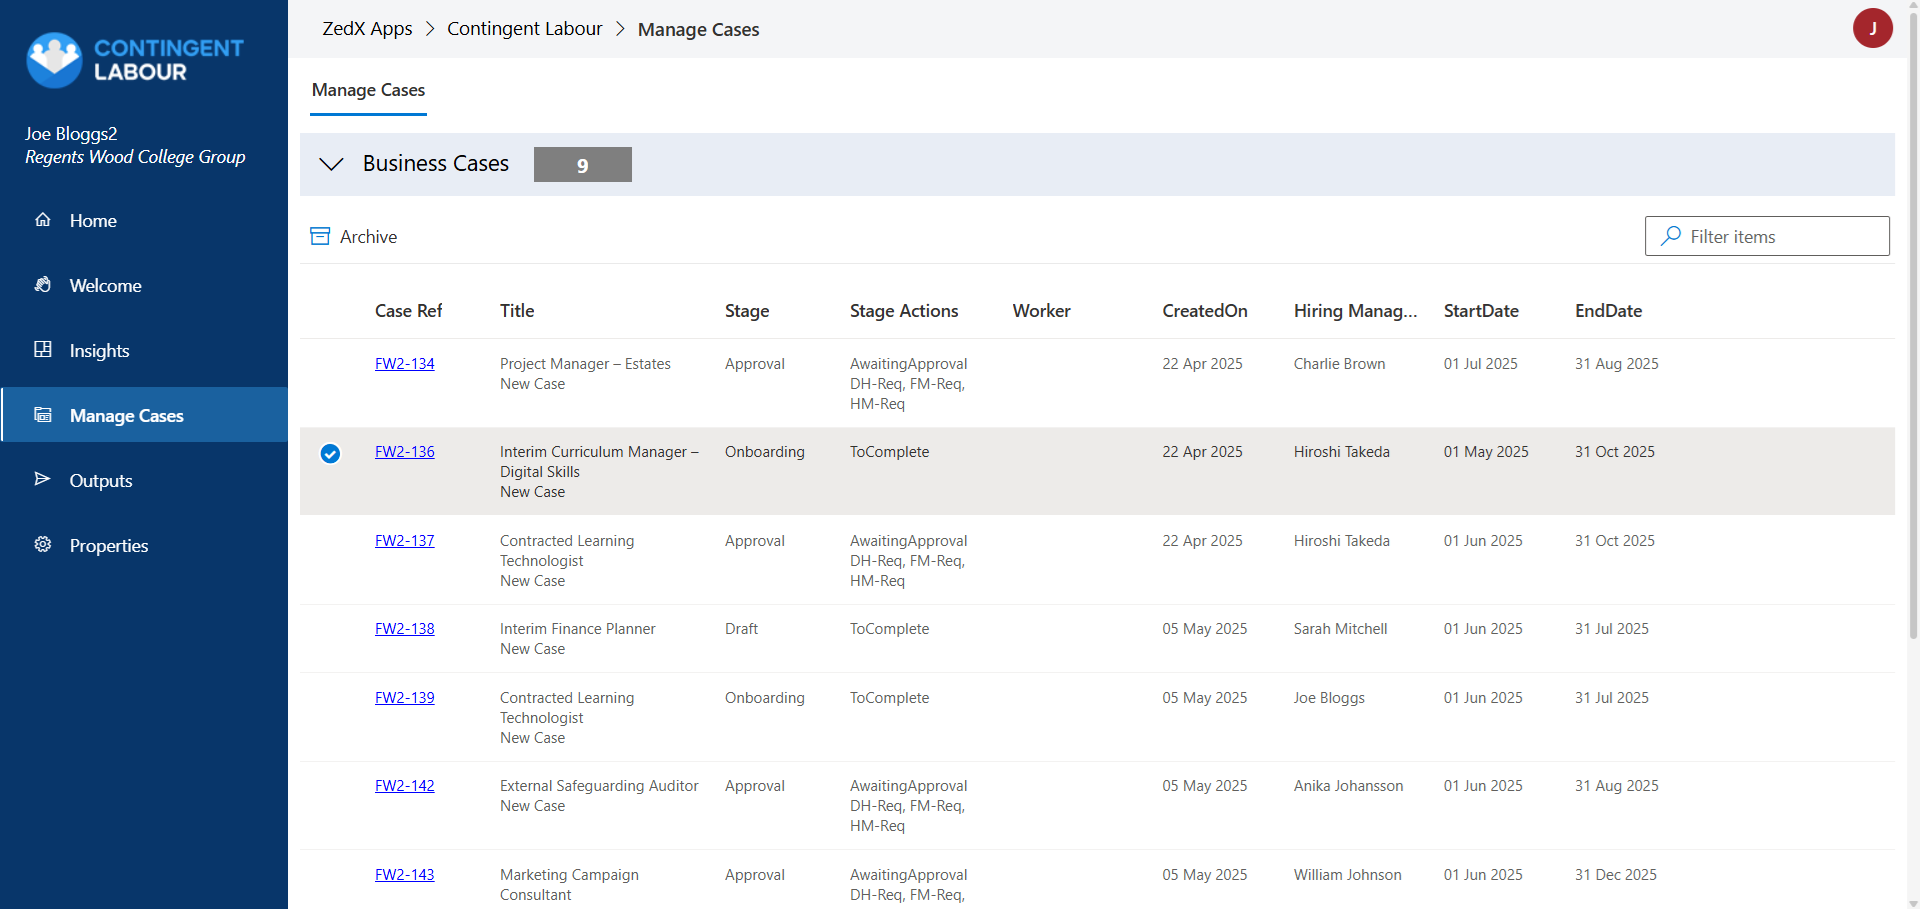Deselect the FW2-136 row checkmark
The height and width of the screenshot is (909, 1920).
tap(330, 454)
